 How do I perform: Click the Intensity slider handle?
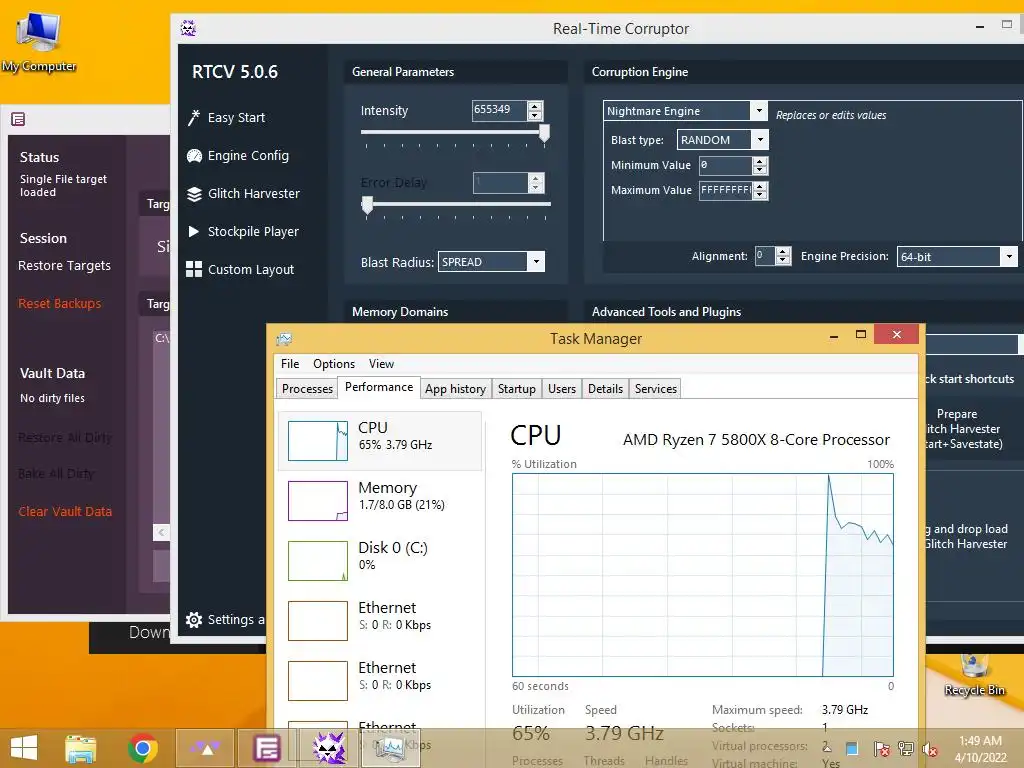click(x=543, y=134)
